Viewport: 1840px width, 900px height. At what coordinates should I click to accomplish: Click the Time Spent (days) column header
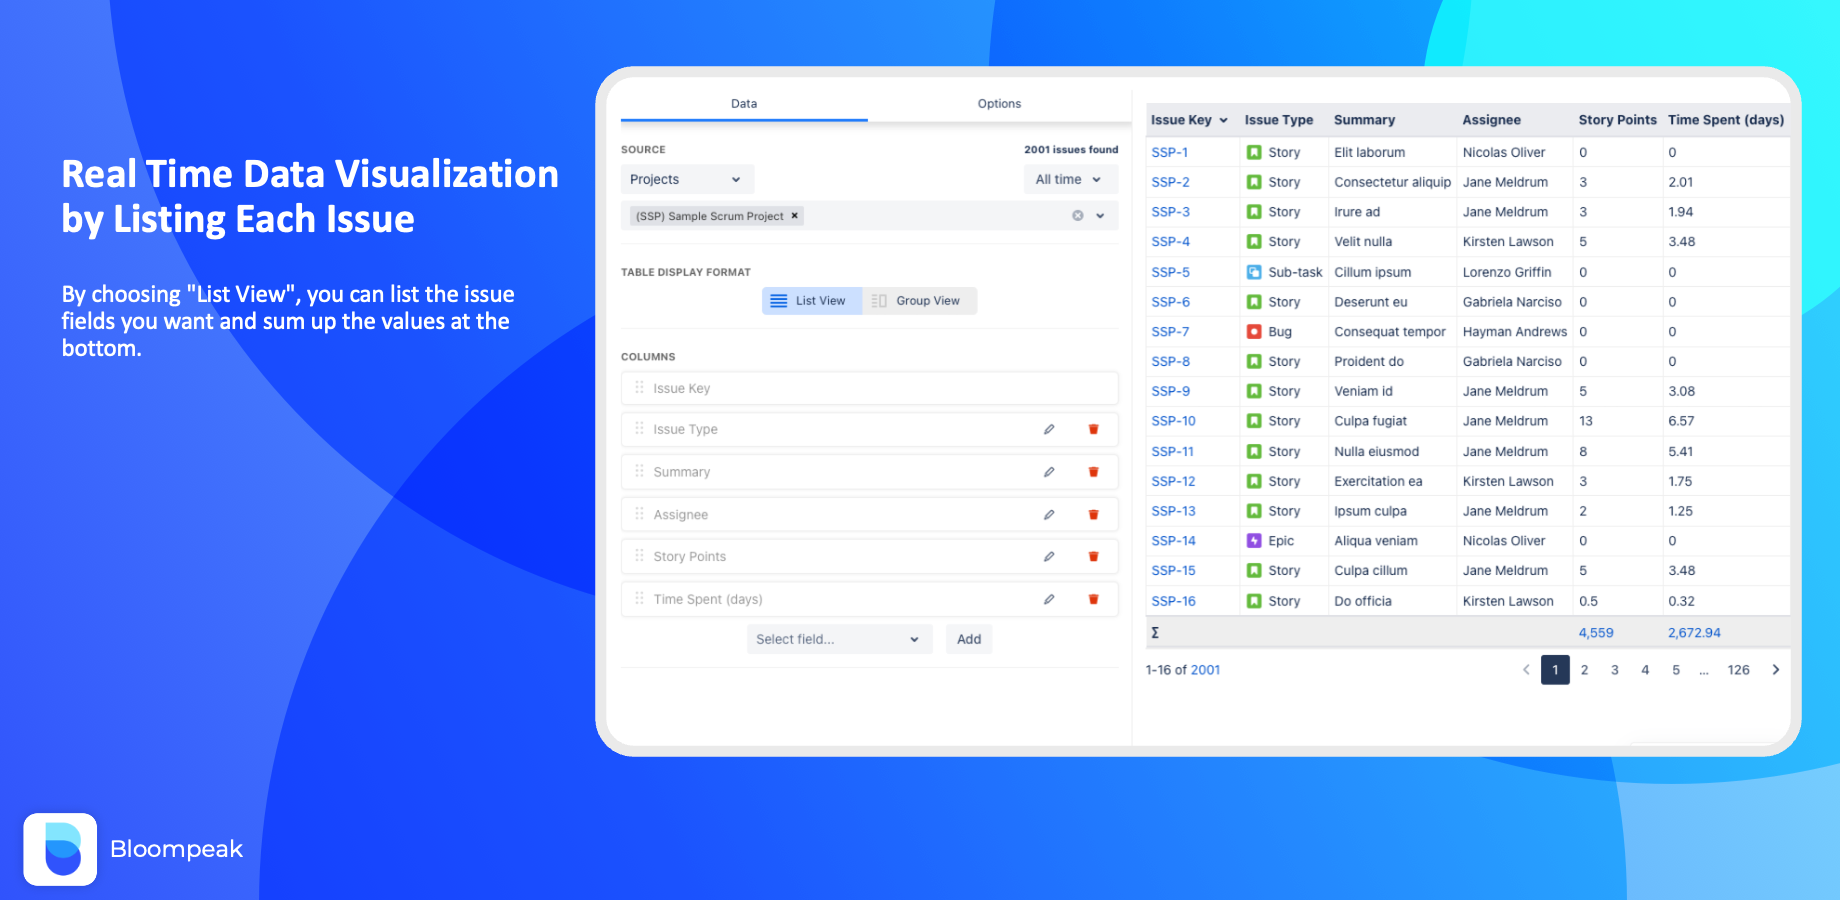click(1726, 120)
